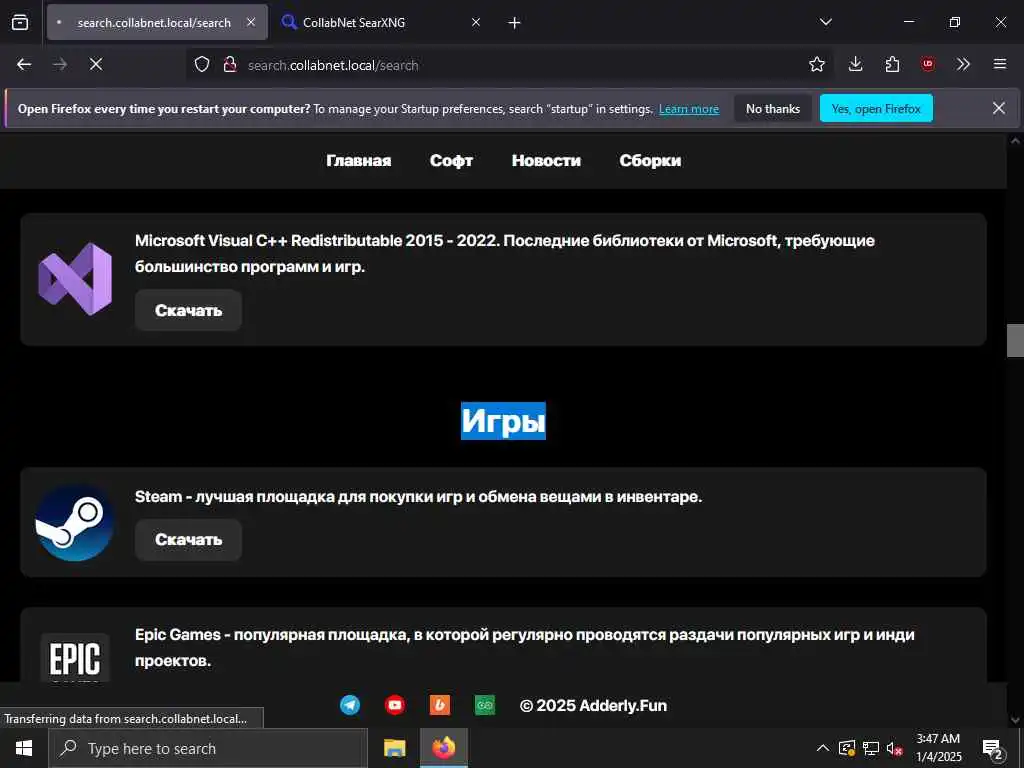
Task: Click the Steam logo
Action: click(x=74, y=522)
